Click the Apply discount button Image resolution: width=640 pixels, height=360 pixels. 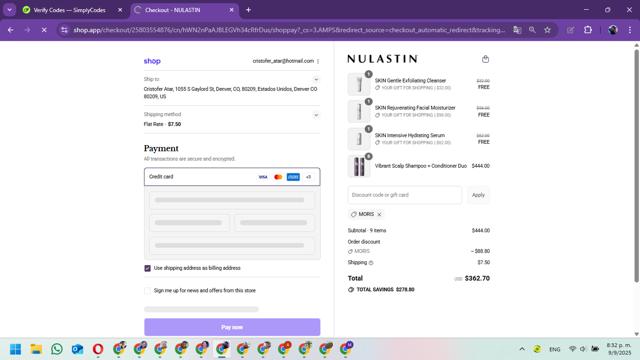pyautogui.click(x=478, y=195)
